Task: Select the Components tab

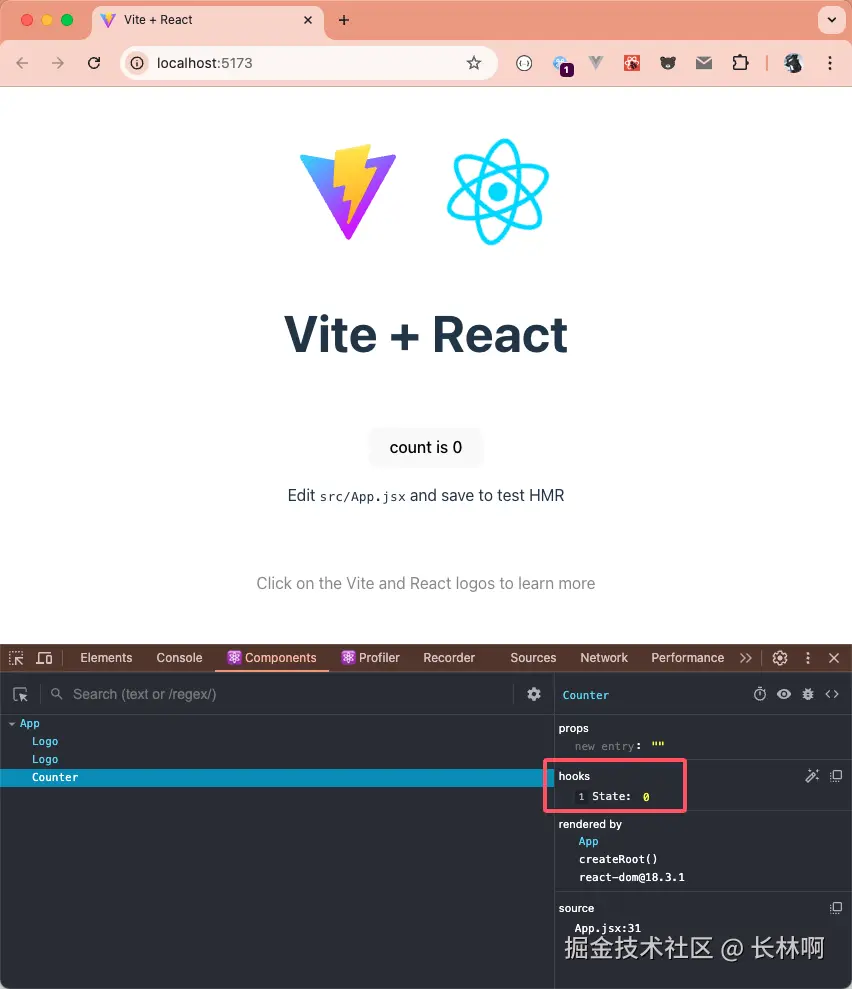Action: (272, 658)
